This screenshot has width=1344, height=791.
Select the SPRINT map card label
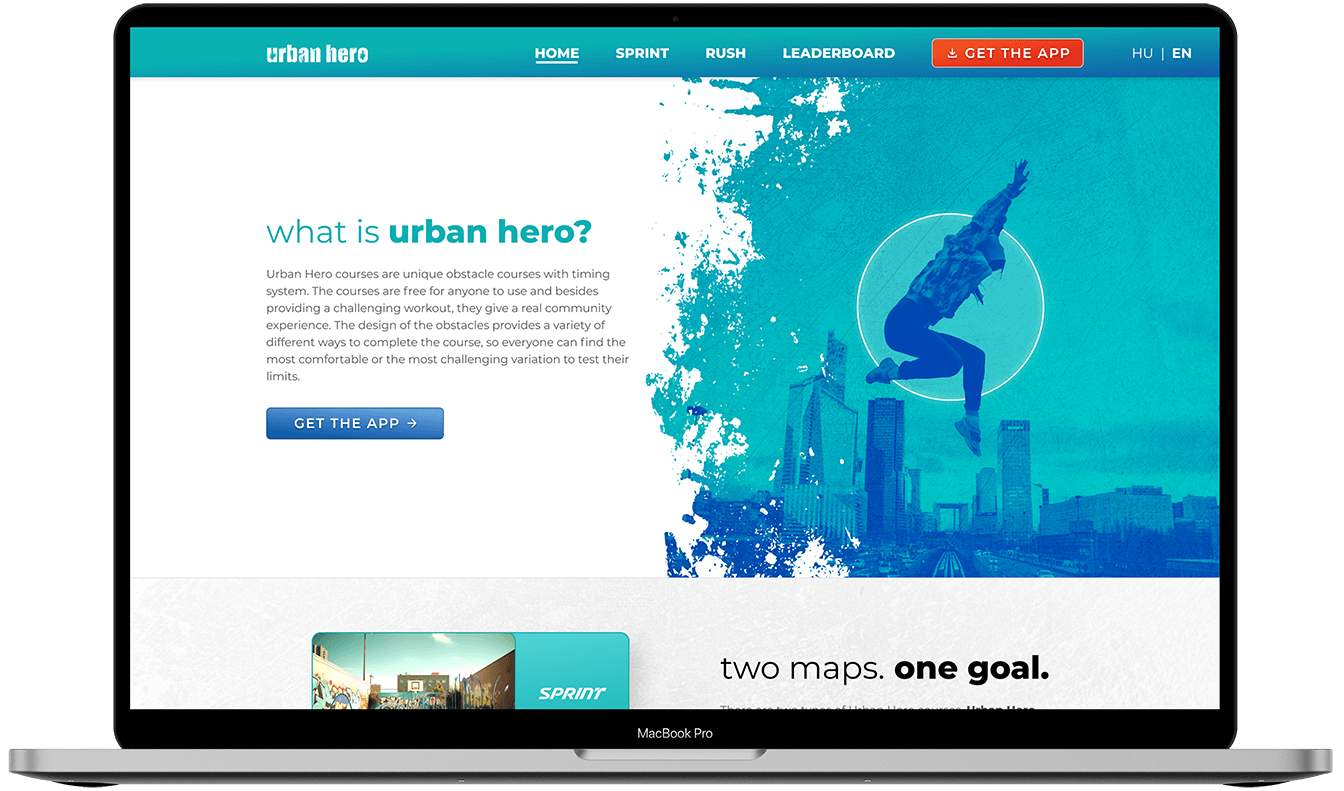[x=572, y=693]
